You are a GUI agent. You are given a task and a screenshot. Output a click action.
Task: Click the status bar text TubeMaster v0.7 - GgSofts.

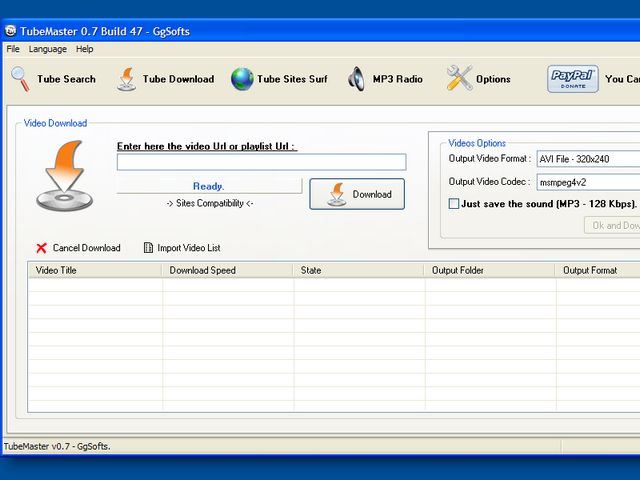point(57,447)
